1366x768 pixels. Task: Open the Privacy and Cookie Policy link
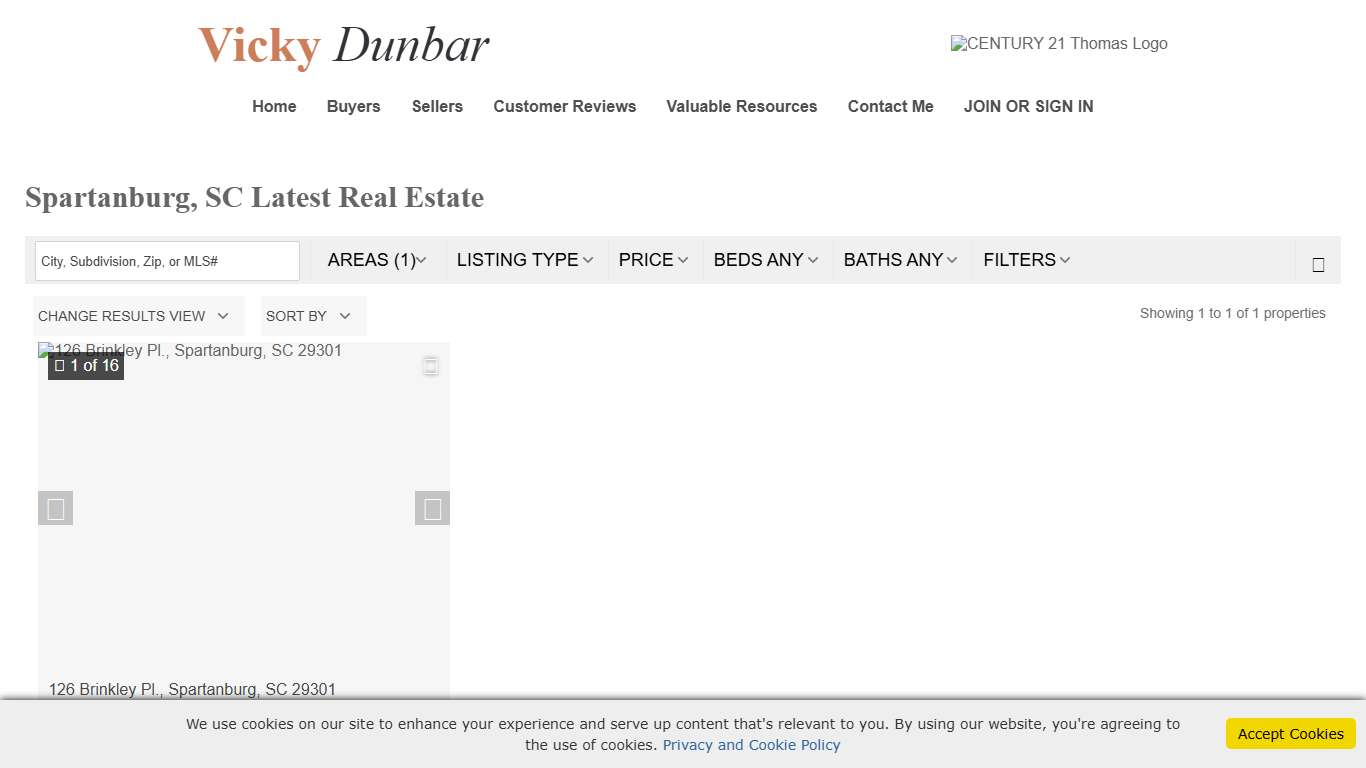click(x=751, y=745)
